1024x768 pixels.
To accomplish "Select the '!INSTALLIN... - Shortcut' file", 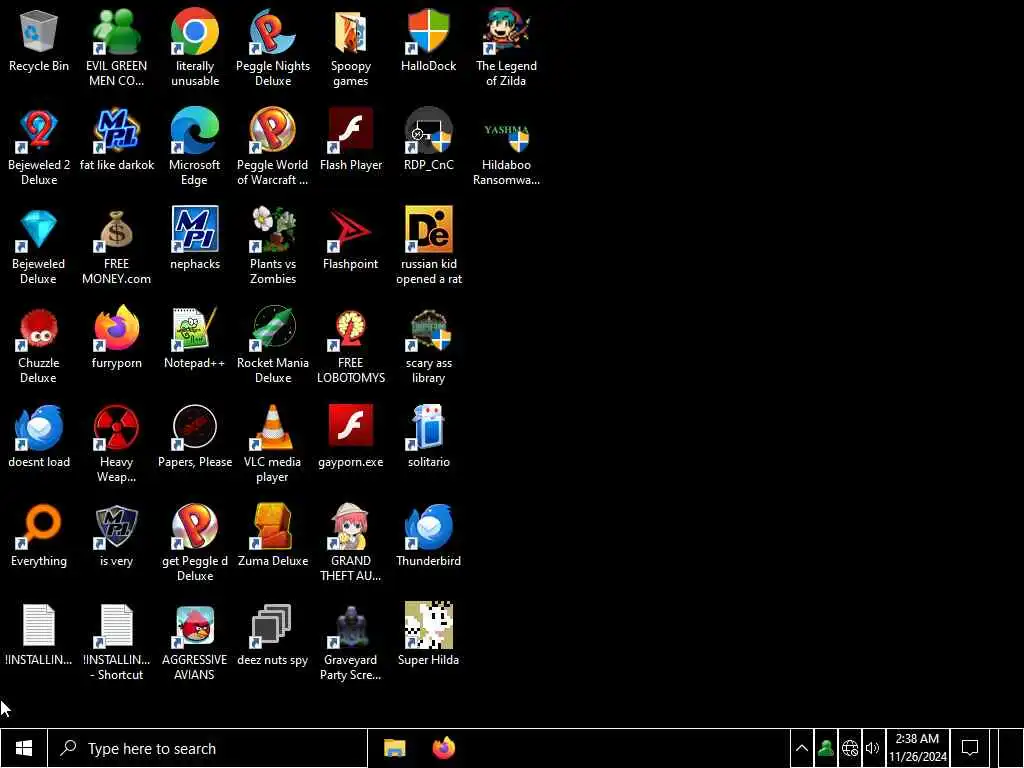I will click(116, 626).
